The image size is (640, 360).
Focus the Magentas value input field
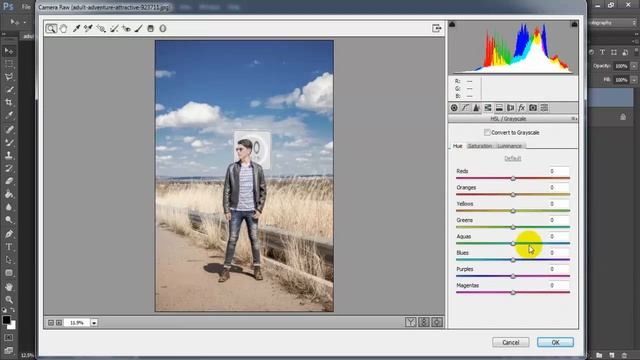click(x=558, y=285)
